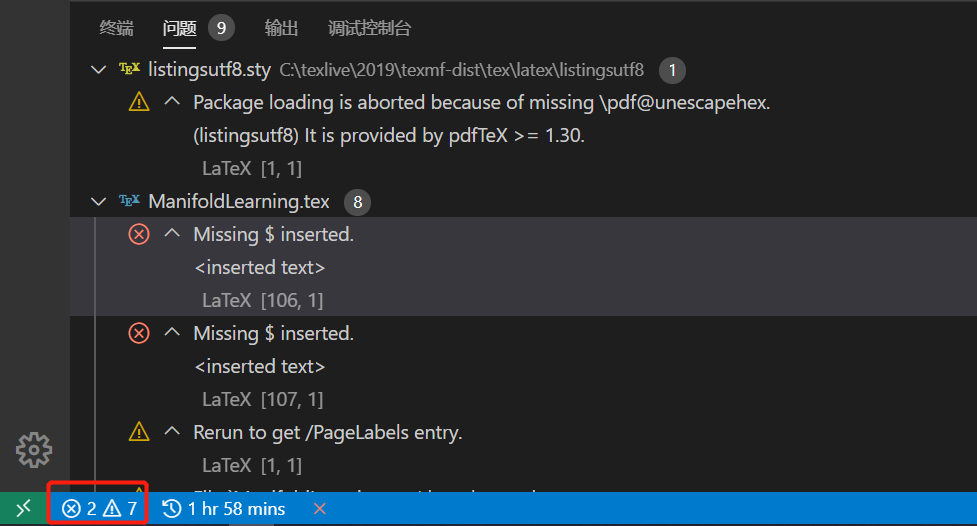Collapse the Package loading aborted message
The width and height of the screenshot is (977, 526).
(172, 101)
